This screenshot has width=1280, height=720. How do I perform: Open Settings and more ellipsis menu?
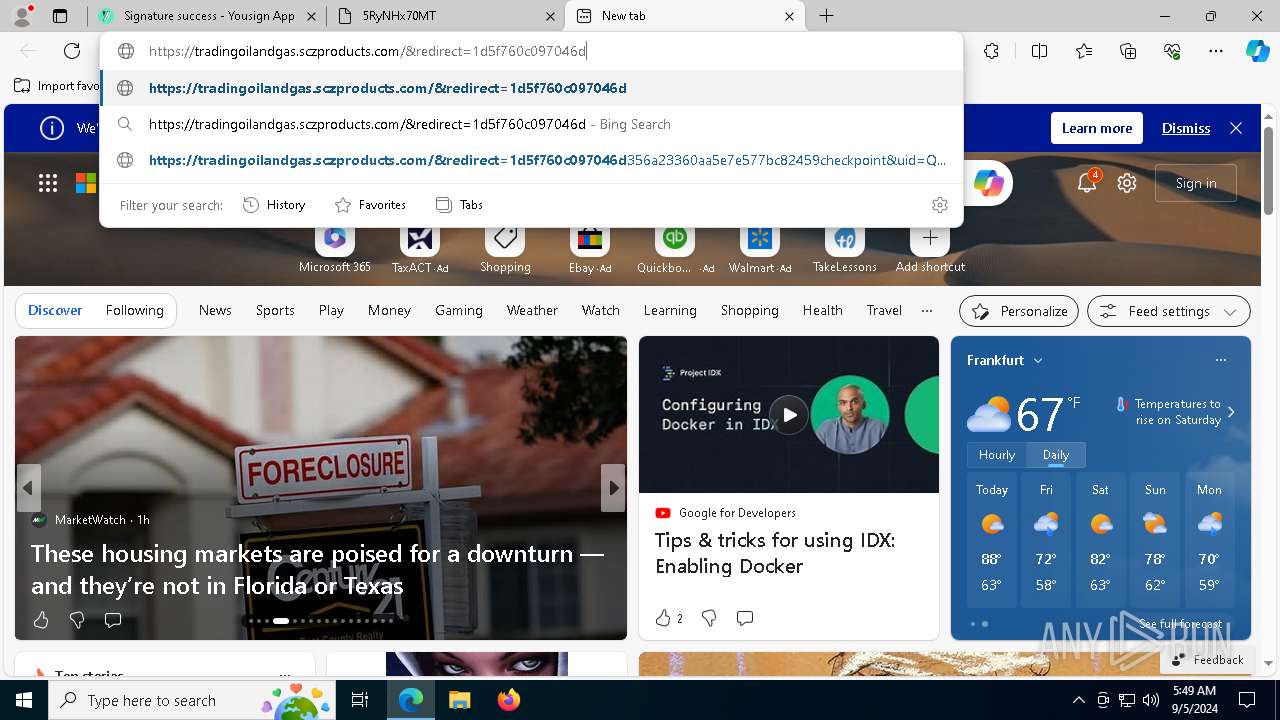coord(1216,51)
